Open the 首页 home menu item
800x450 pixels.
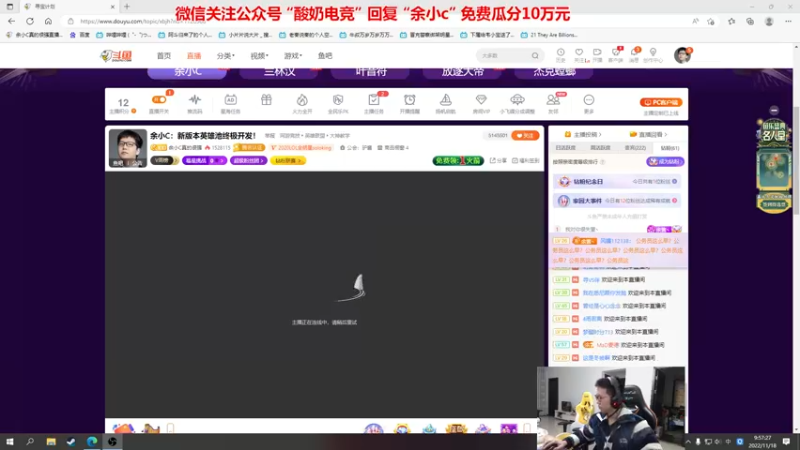164,56
